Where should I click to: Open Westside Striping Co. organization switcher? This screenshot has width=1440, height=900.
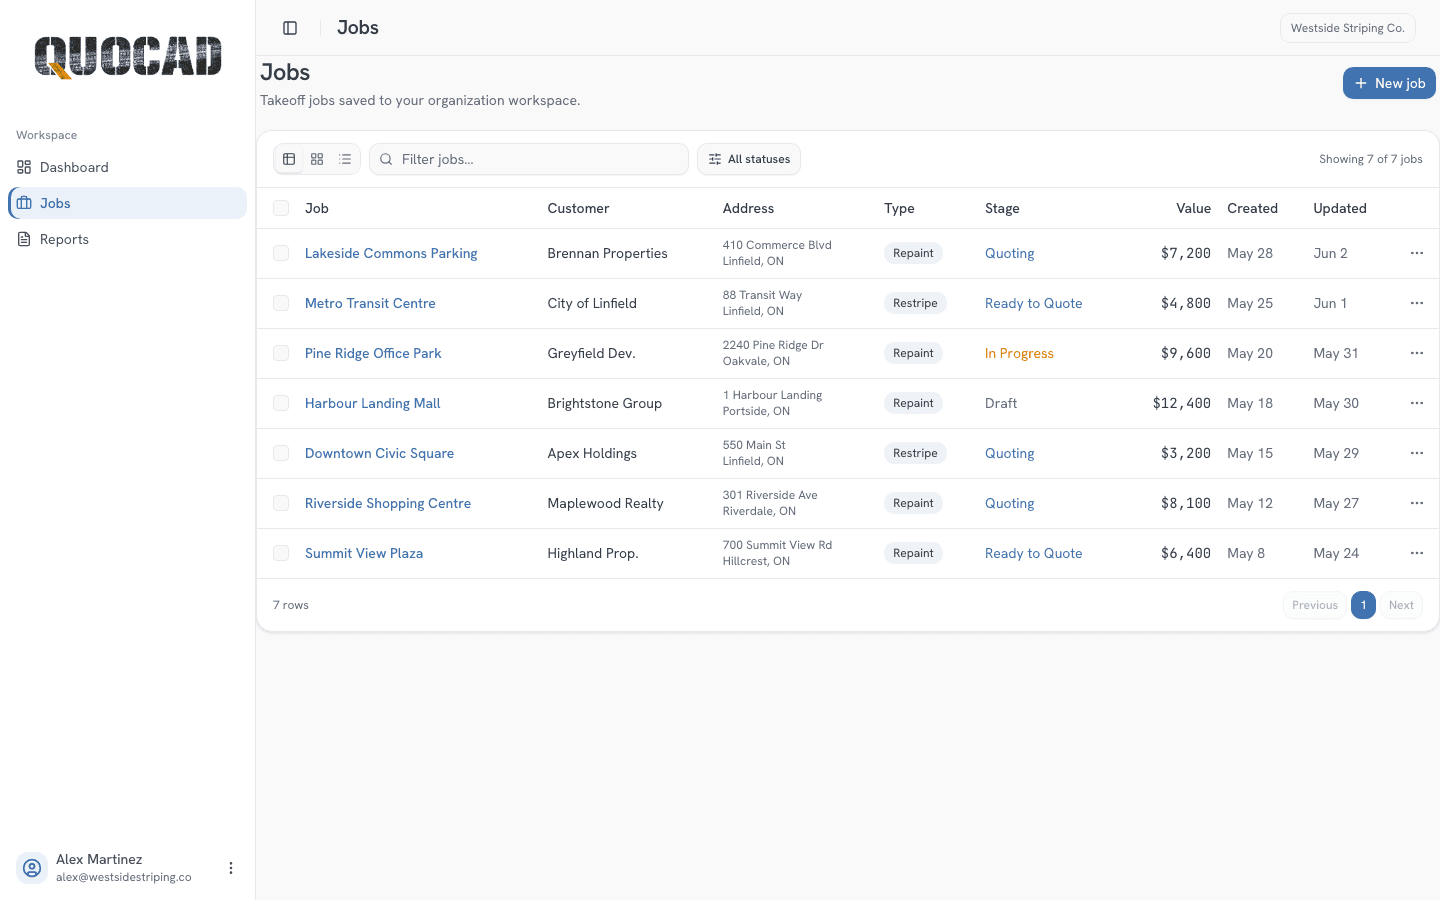tap(1347, 28)
